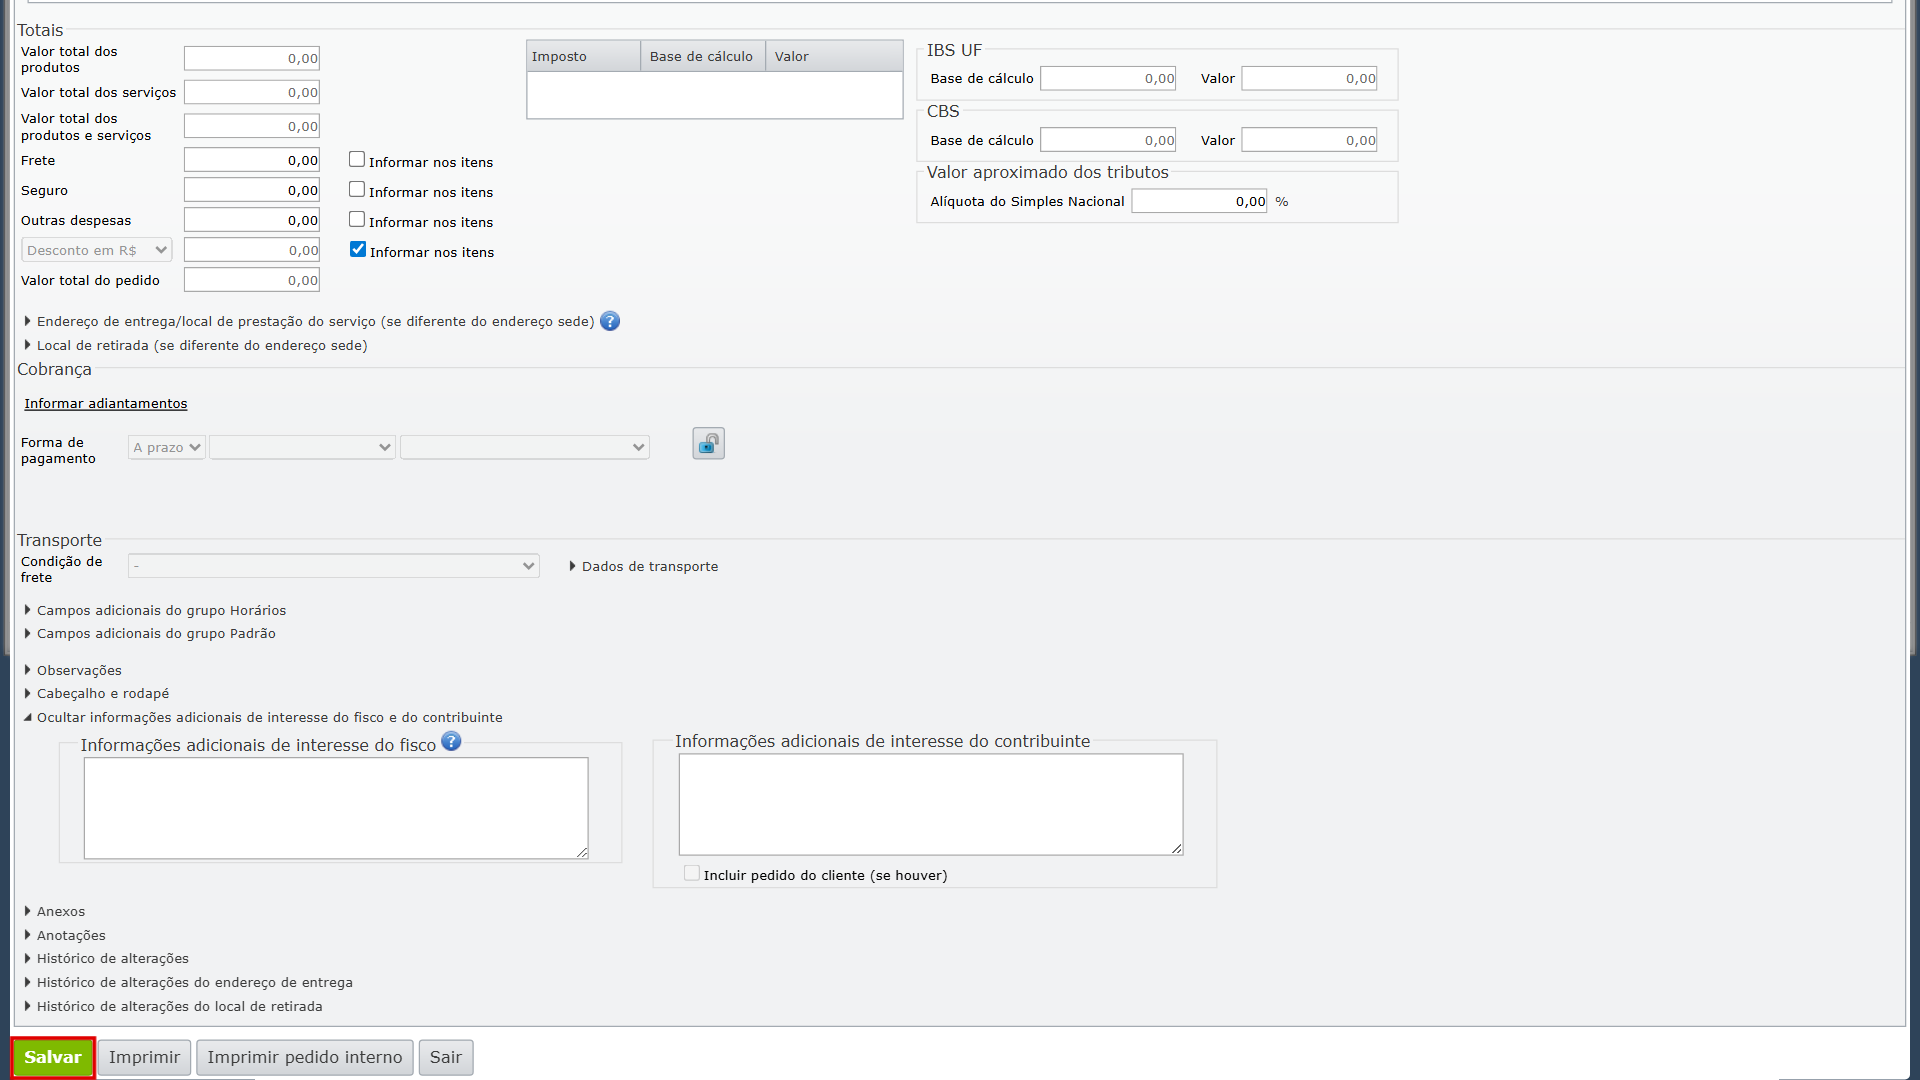The image size is (1920, 1080).
Task: Check Informar nos itens for Seguro
Action: coord(357,190)
